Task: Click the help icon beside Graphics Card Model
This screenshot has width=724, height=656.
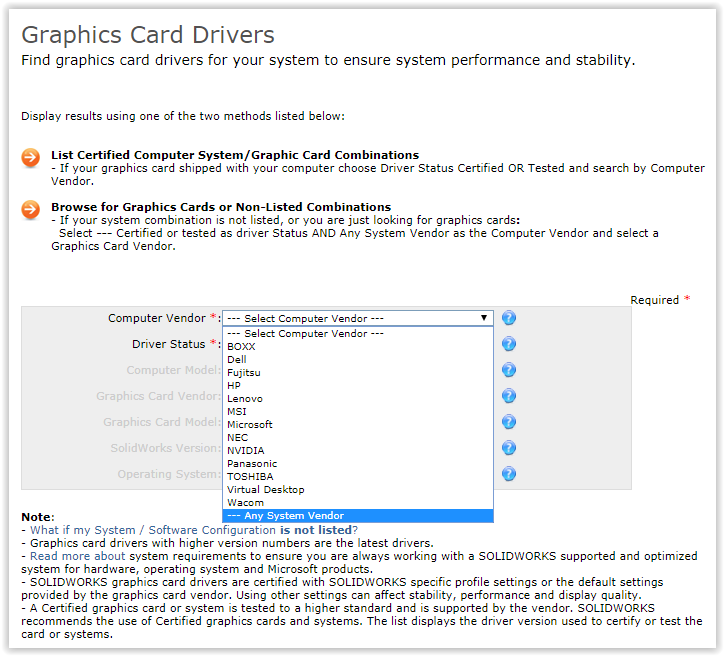Action: [509, 421]
